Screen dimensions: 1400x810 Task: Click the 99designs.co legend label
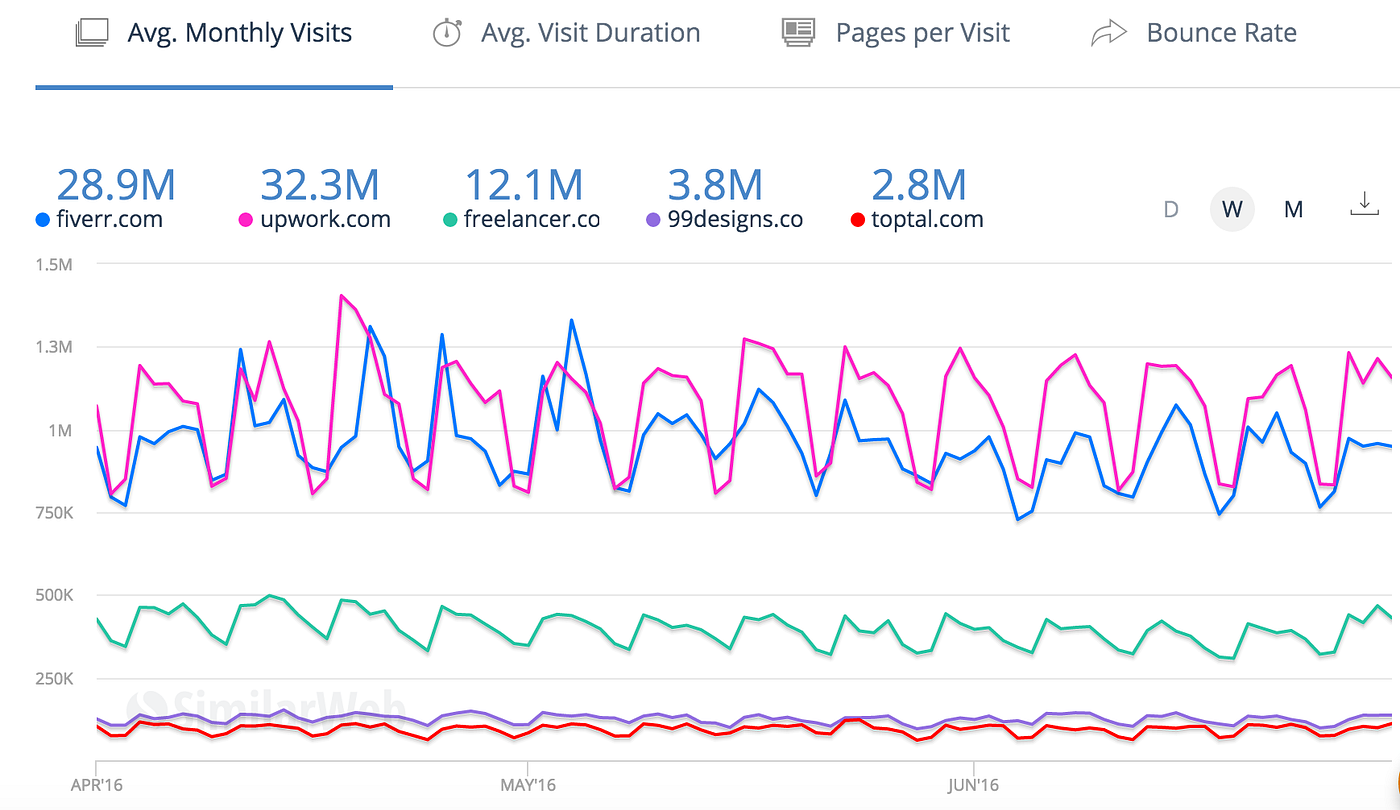[735, 220]
